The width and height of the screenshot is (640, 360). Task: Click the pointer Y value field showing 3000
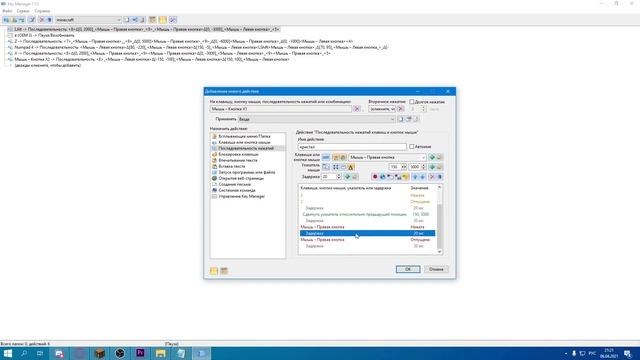coord(417,167)
